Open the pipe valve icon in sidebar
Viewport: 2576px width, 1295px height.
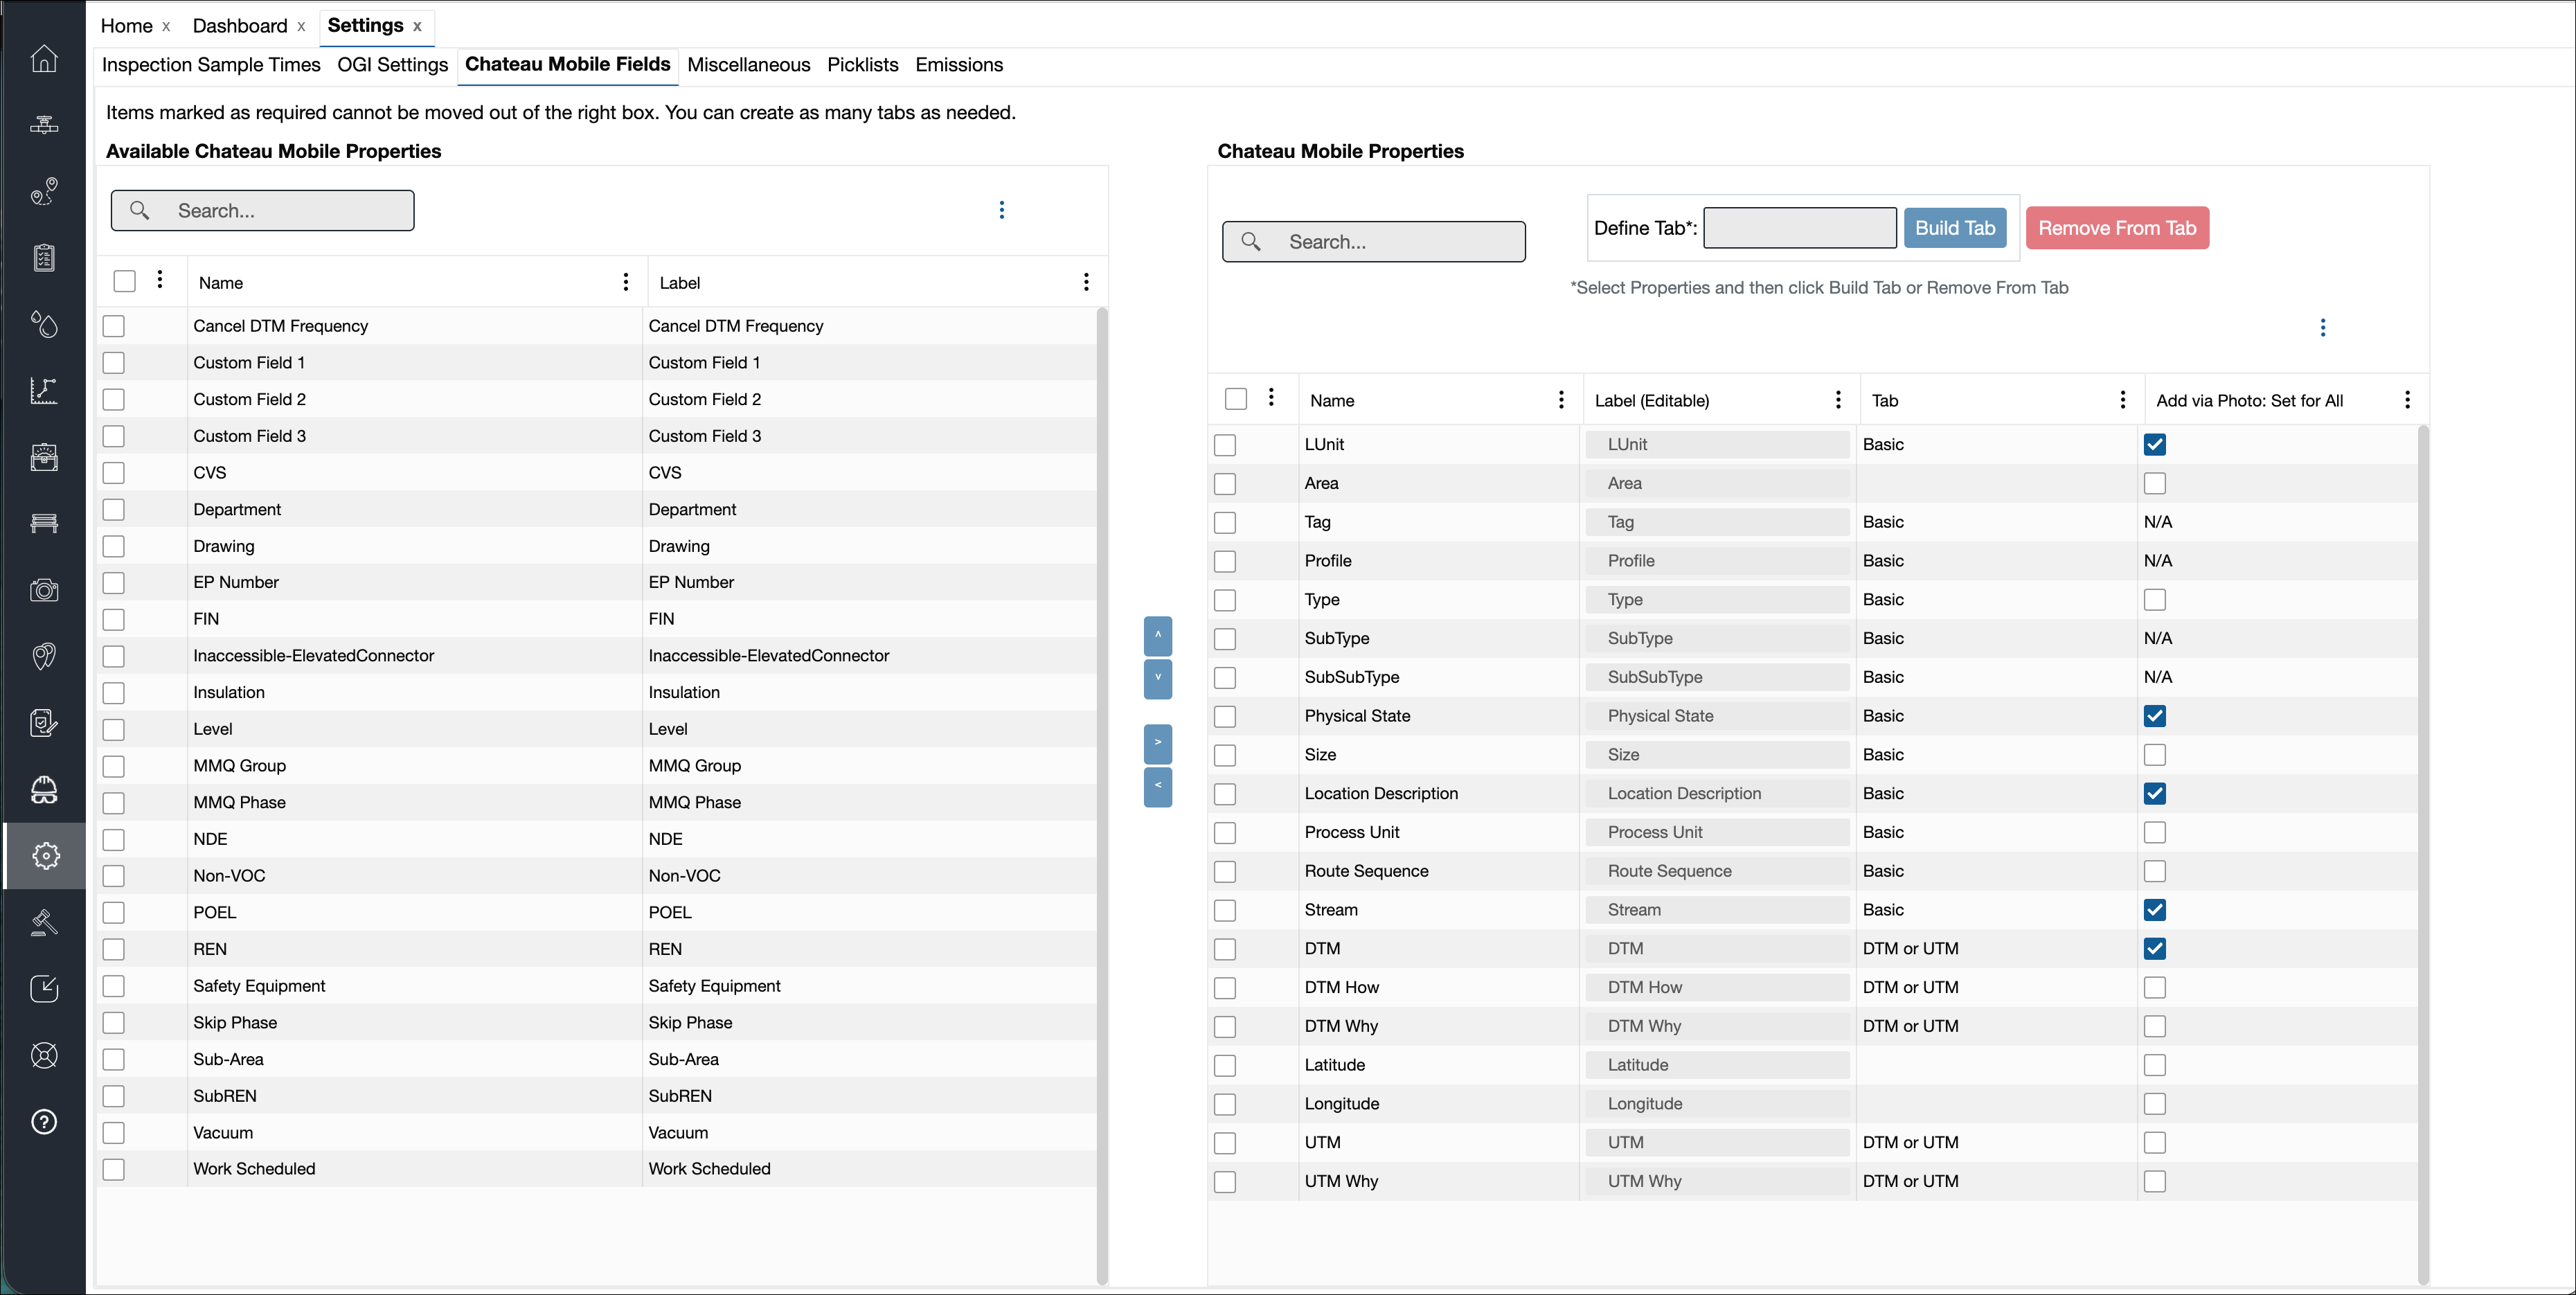44,125
